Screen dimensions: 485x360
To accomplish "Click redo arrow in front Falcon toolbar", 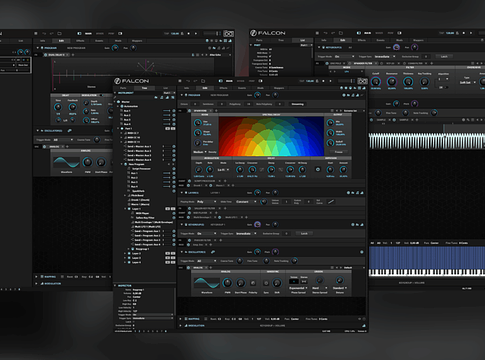I will (x=195, y=81).
